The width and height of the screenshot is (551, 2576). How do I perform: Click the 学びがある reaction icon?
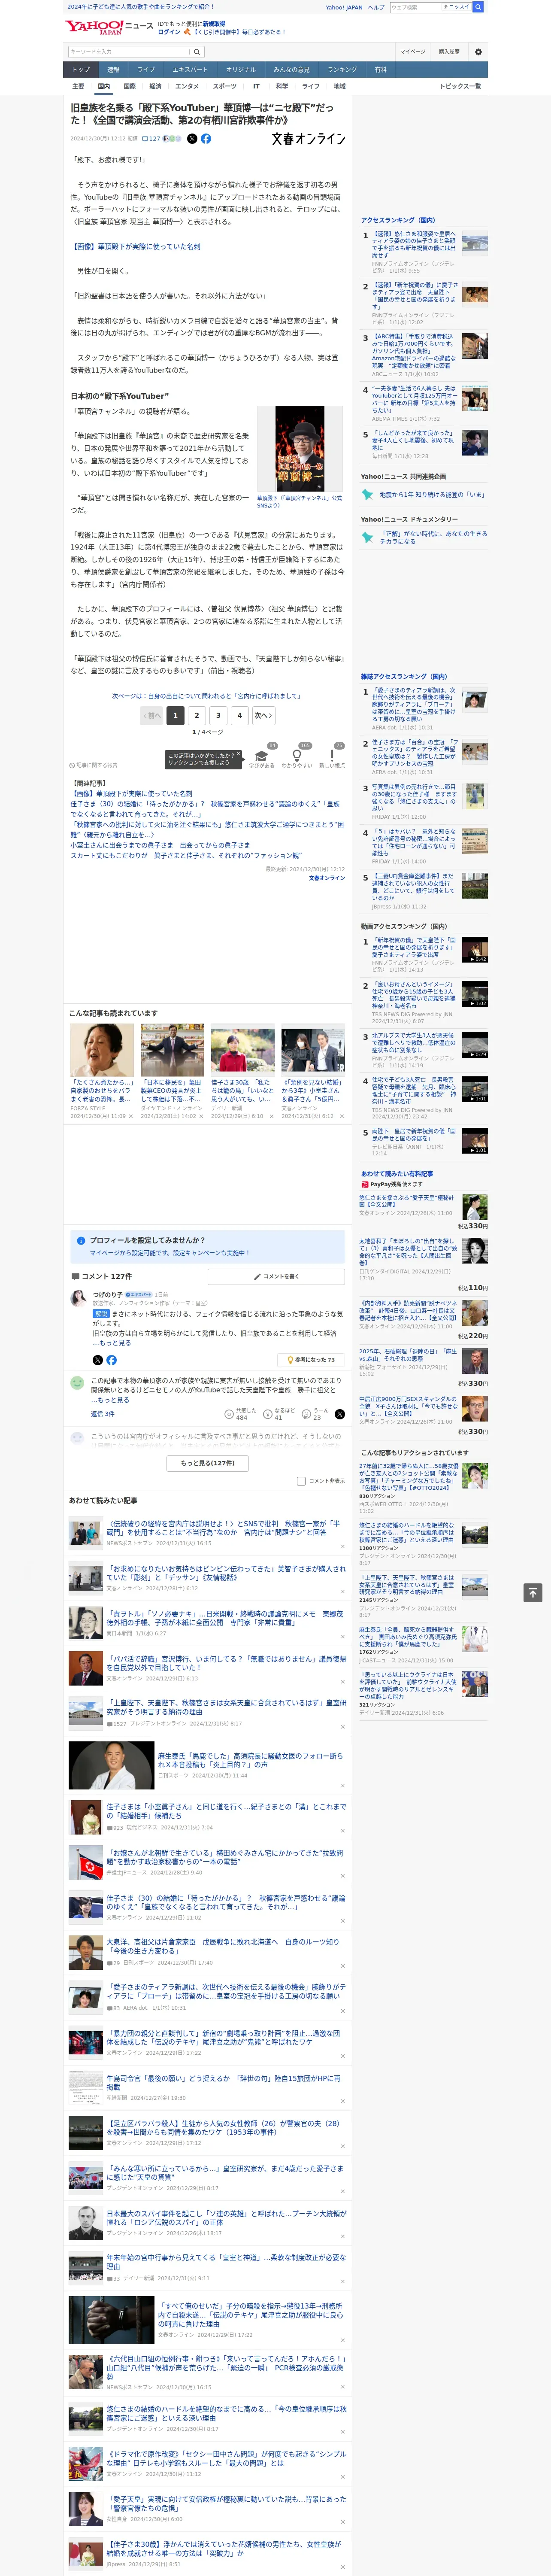point(262,757)
